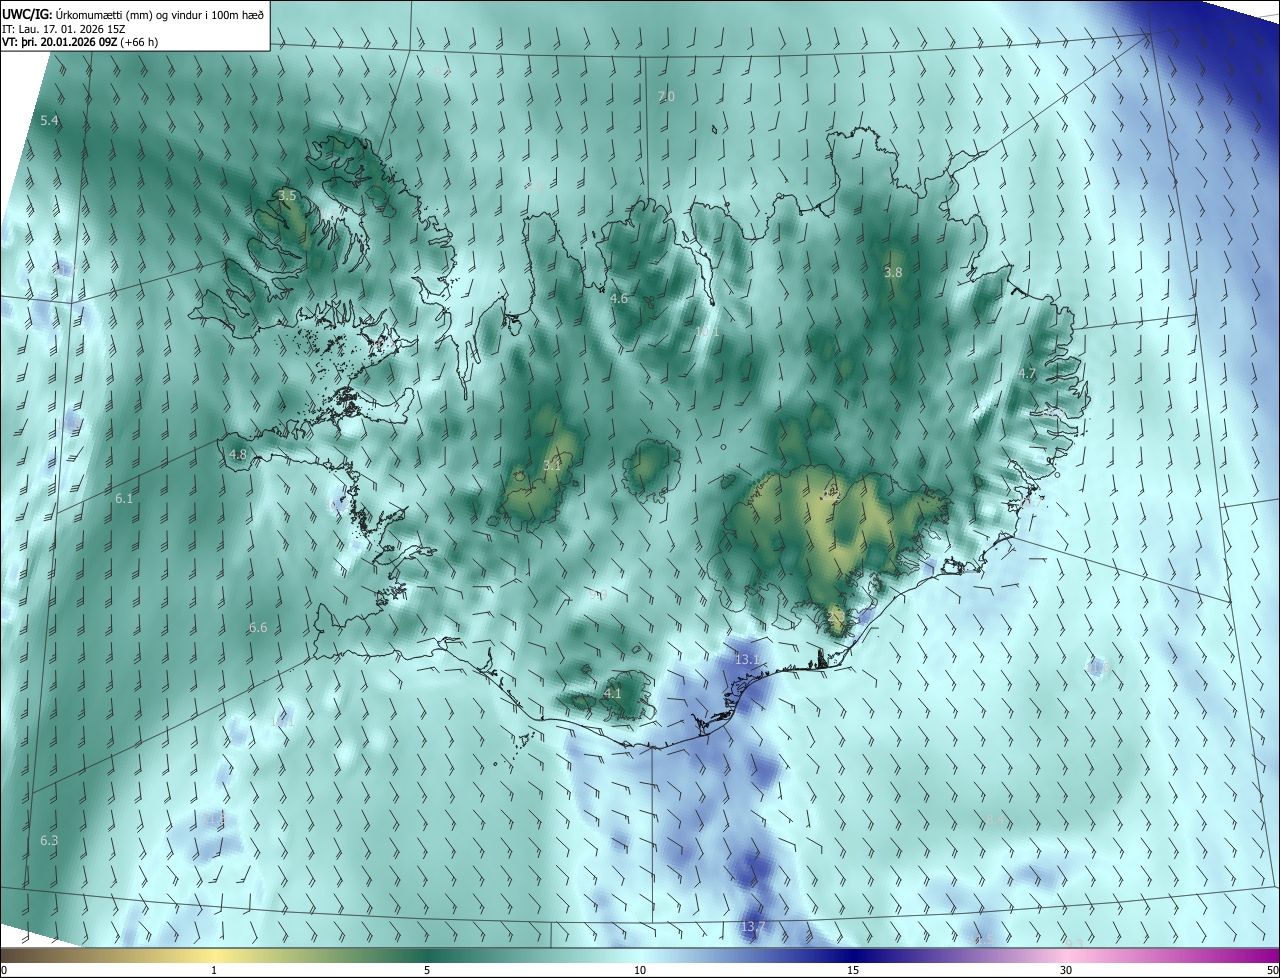The width and height of the screenshot is (1280, 978).
Task: Select the 6.1 value label
Action: pos(124,498)
